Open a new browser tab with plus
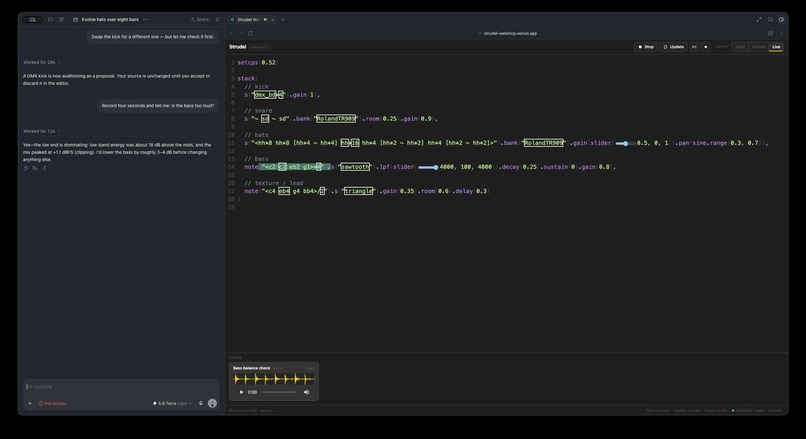 tap(283, 20)
